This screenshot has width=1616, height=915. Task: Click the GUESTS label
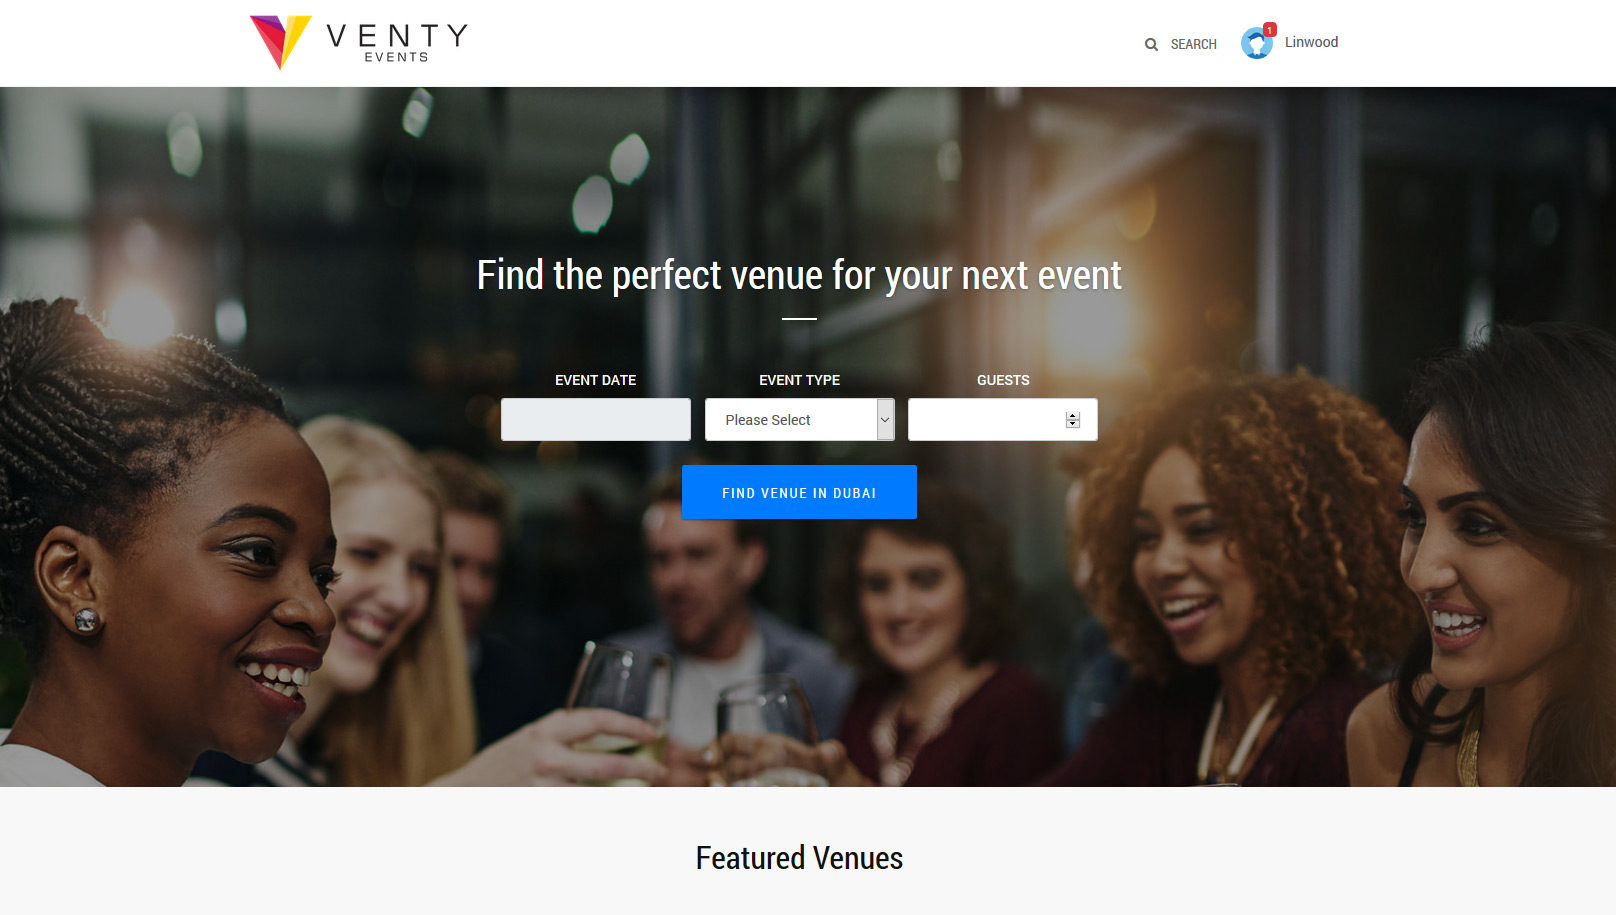[1003, 380]
